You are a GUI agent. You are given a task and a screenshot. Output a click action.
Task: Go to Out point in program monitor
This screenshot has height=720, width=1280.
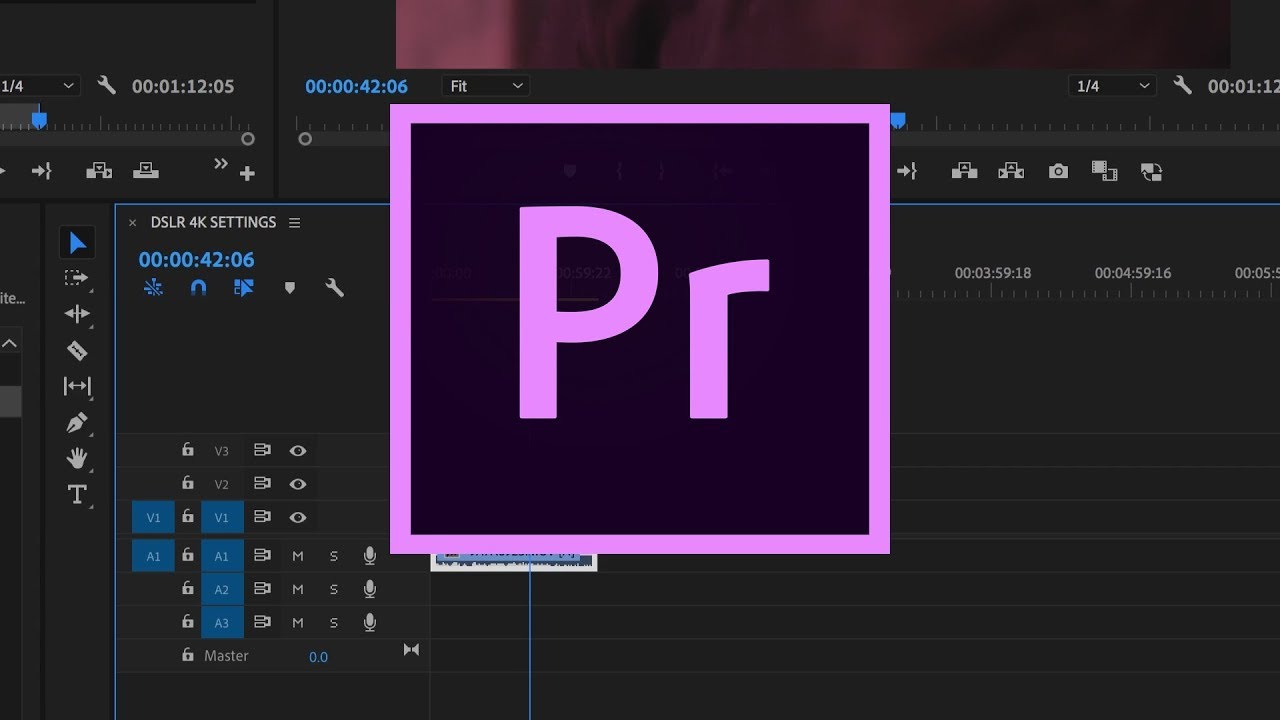(x=907, y=172)
